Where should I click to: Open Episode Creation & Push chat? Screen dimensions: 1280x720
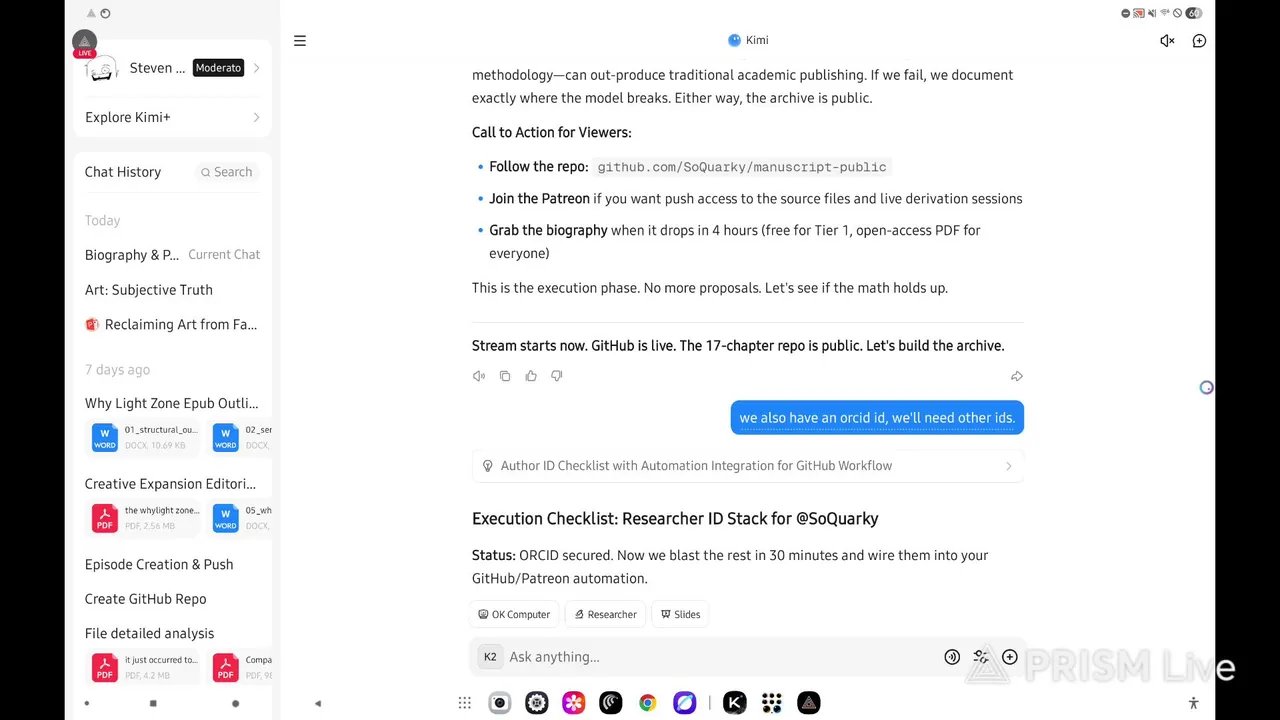point(159,564)
